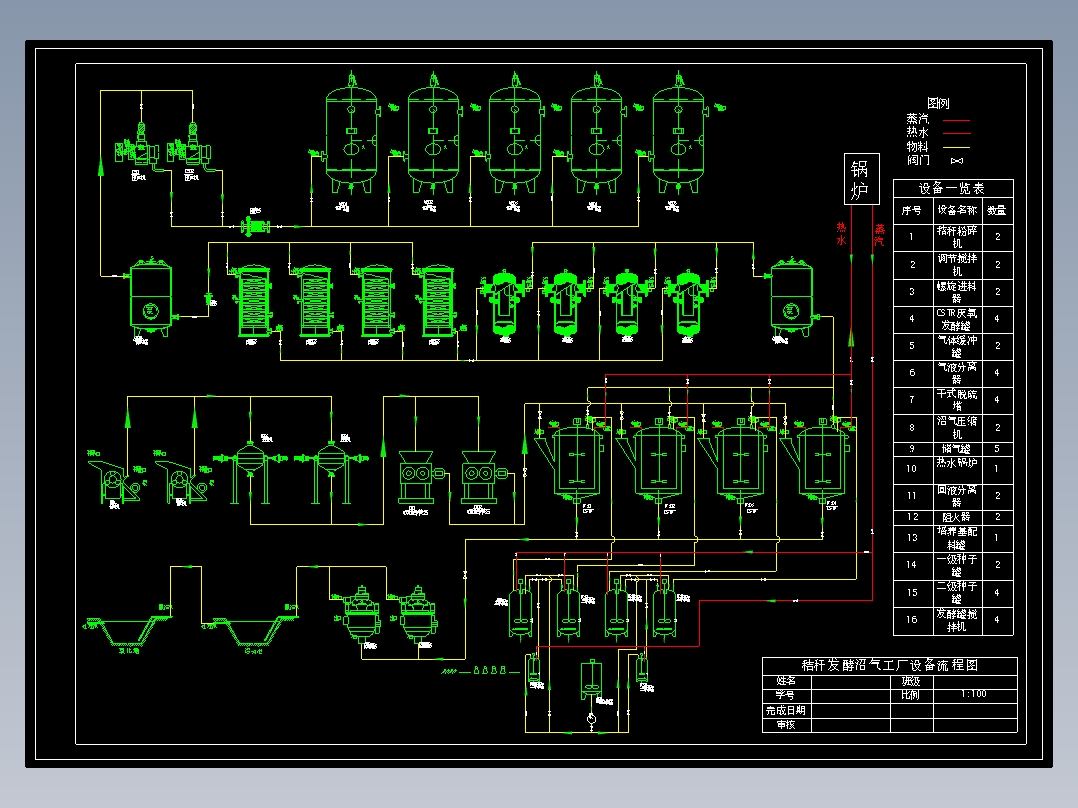Image resolution: width=1078 pixels, height=808 pixels.
Task: Select the 设备名称 column header
Action: tap(957, 210)
